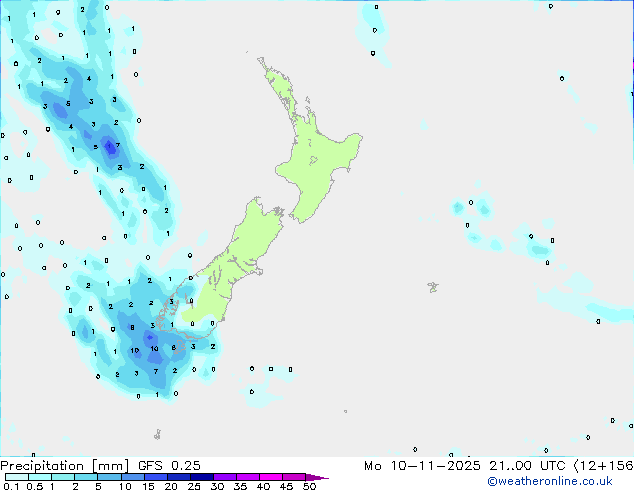Click the '15' legend scale label
This screenshot has width=634, height=490.
148,486
